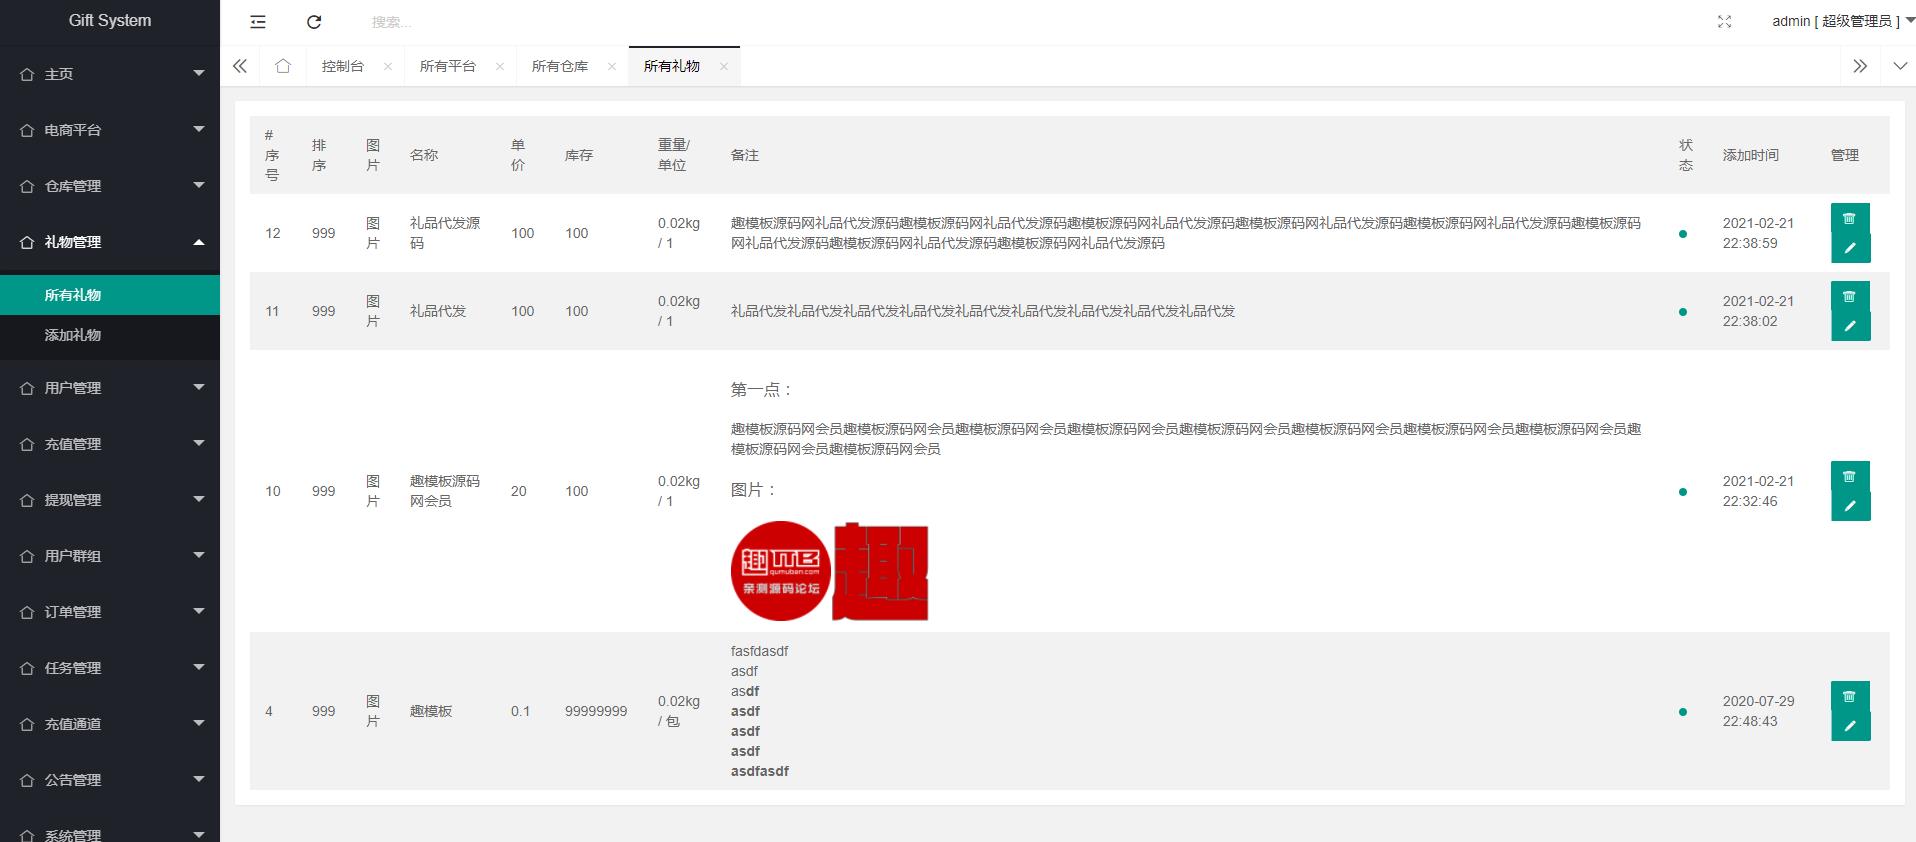1916x842 pixels.
Task: Select the 所有礼物 tab
Action: coord(672,66)
